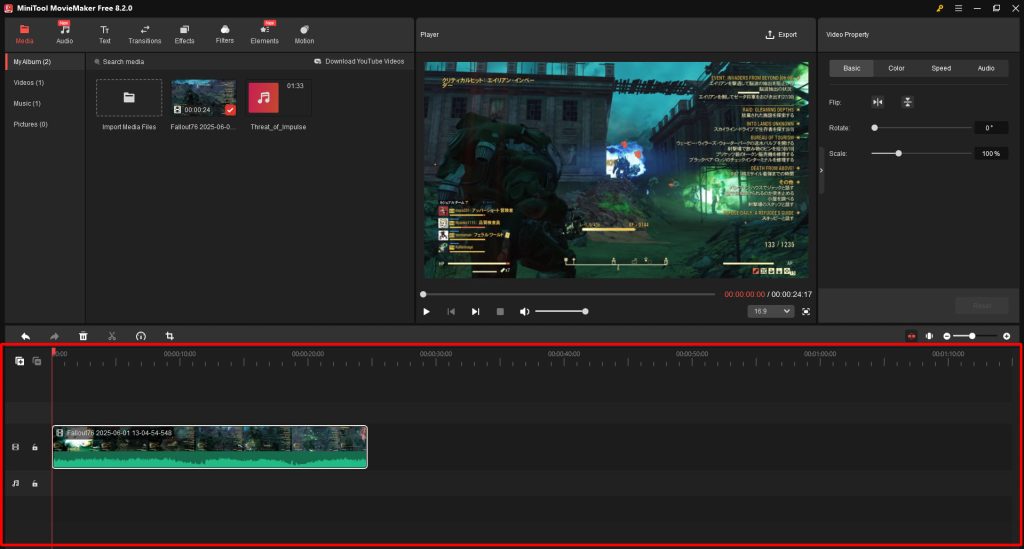The image size is (1024, 549).
Task: Zoom in the timeline
Action: tap(1006, 336)
